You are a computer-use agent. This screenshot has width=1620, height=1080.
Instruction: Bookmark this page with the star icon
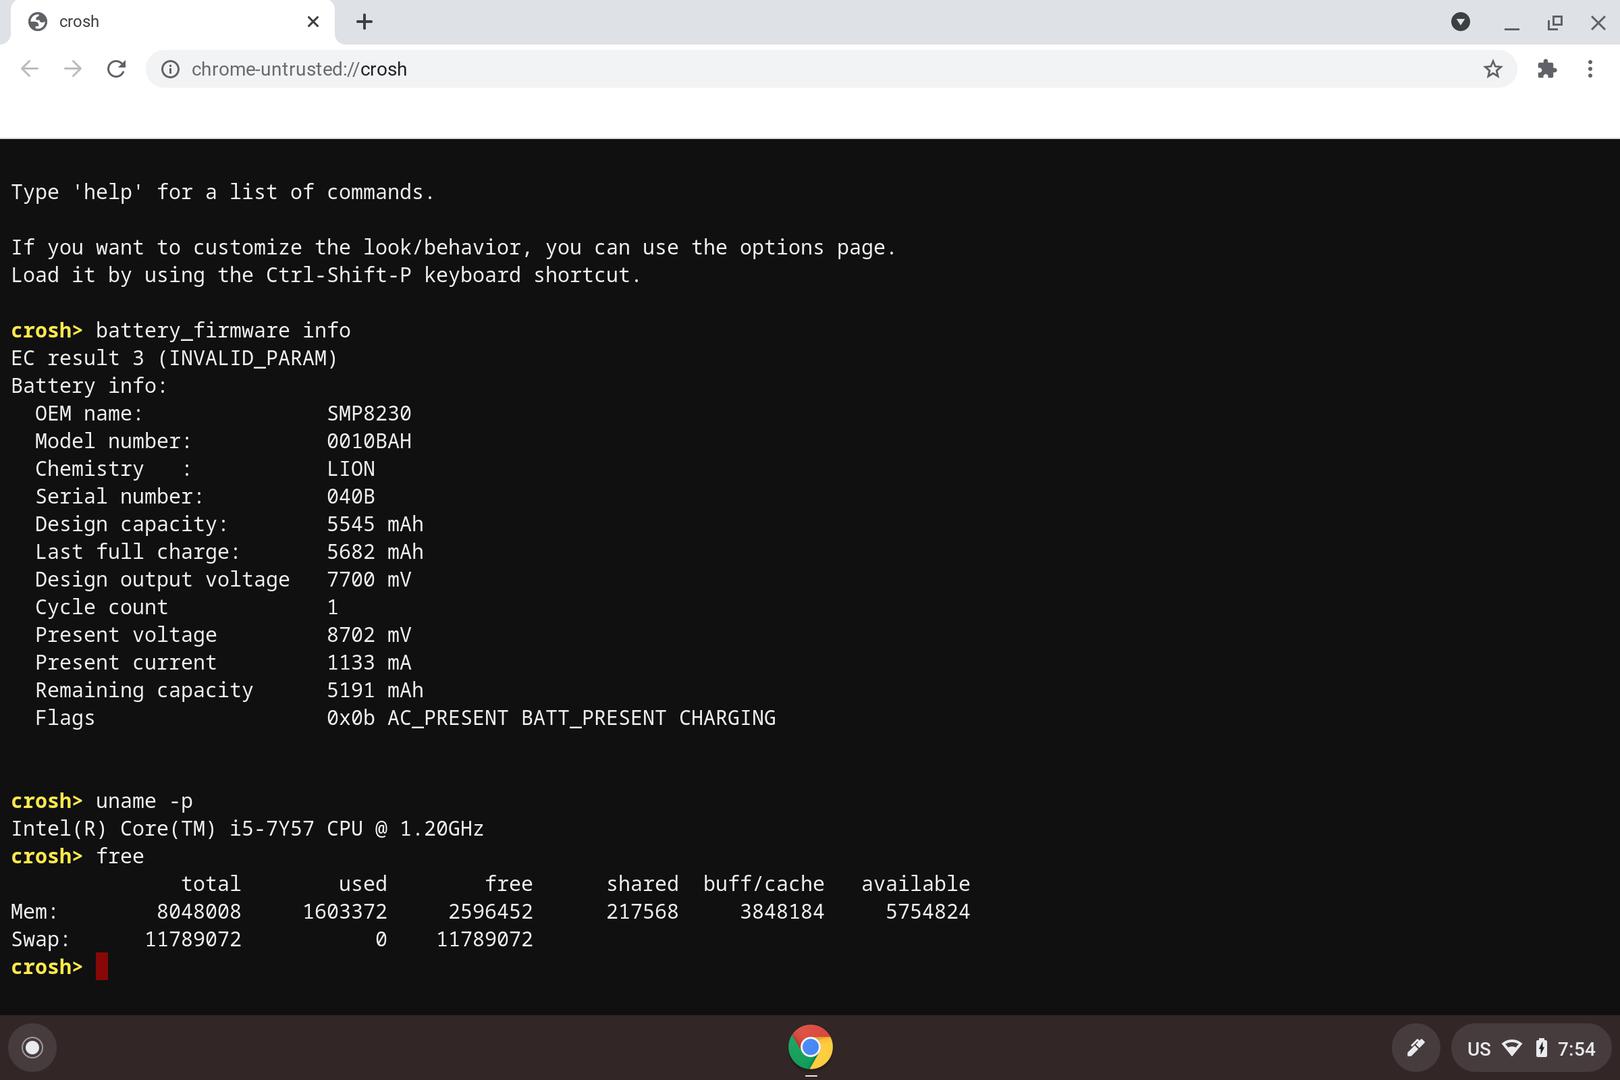point(1493,69)
